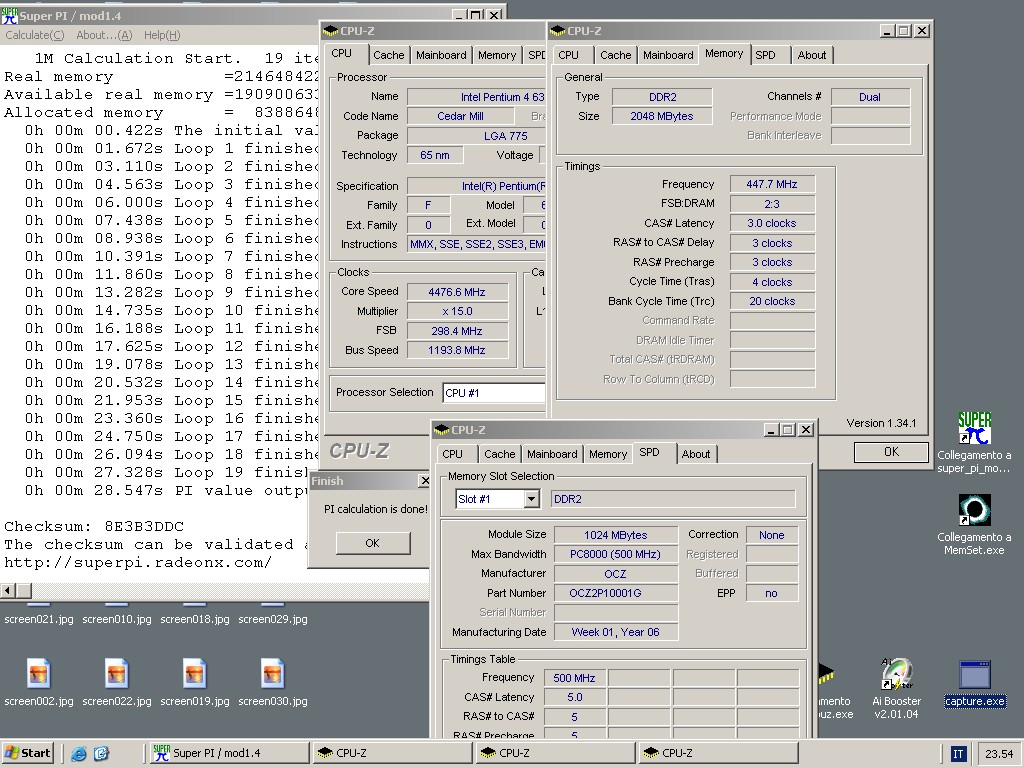The width and height of the screenshot is (1024, 768).
Task: Click DDR2 memory type field in SPD window
Action: pos(673,499)
